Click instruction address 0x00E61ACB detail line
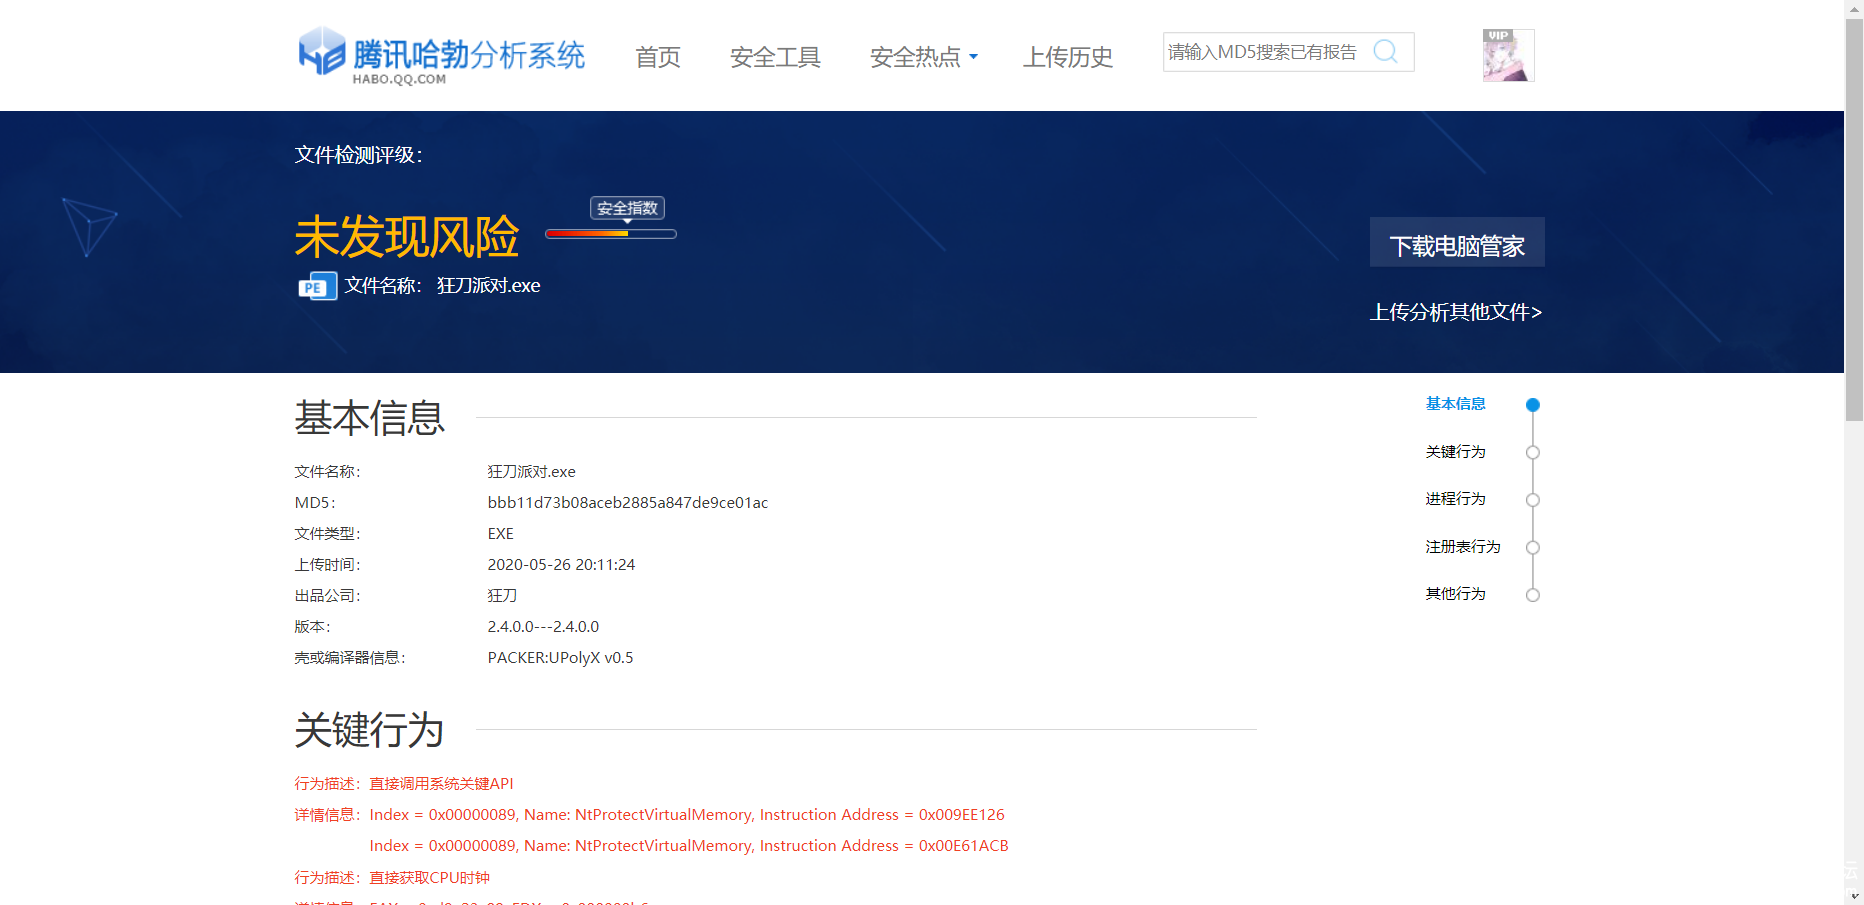This screenshot has width=1864, height=905. 689,846
